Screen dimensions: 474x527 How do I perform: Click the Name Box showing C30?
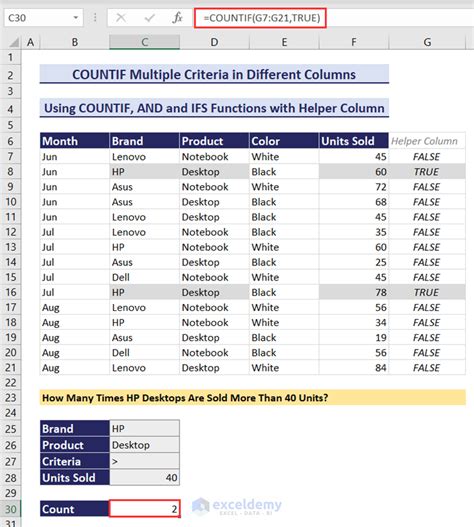pyautogui.click(x=43, y=18)
